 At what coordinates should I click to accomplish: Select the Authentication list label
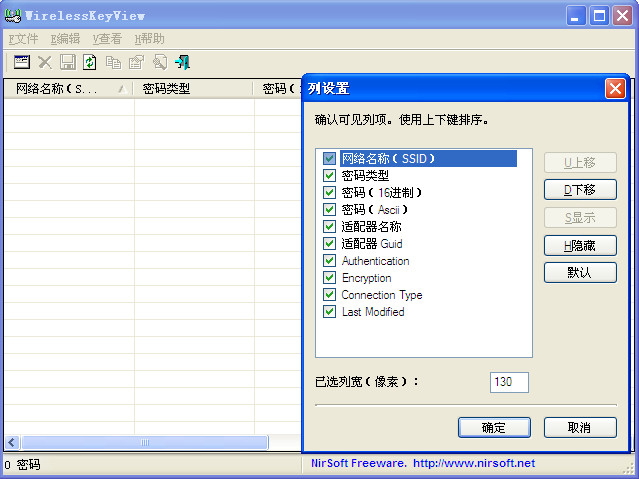click(x=375, y=260)
